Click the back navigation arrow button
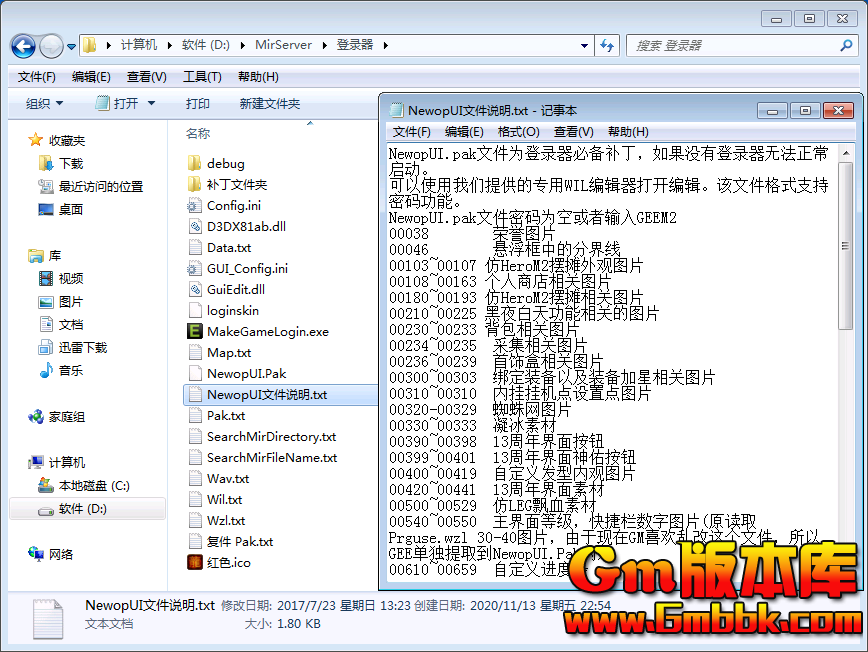Image resolution: width=868 pixels, height=652 pixels. (x=24, y=46)
